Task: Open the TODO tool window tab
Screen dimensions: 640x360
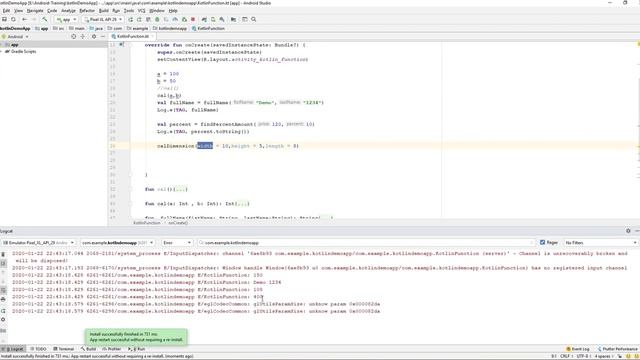Action: coord(39,349)
